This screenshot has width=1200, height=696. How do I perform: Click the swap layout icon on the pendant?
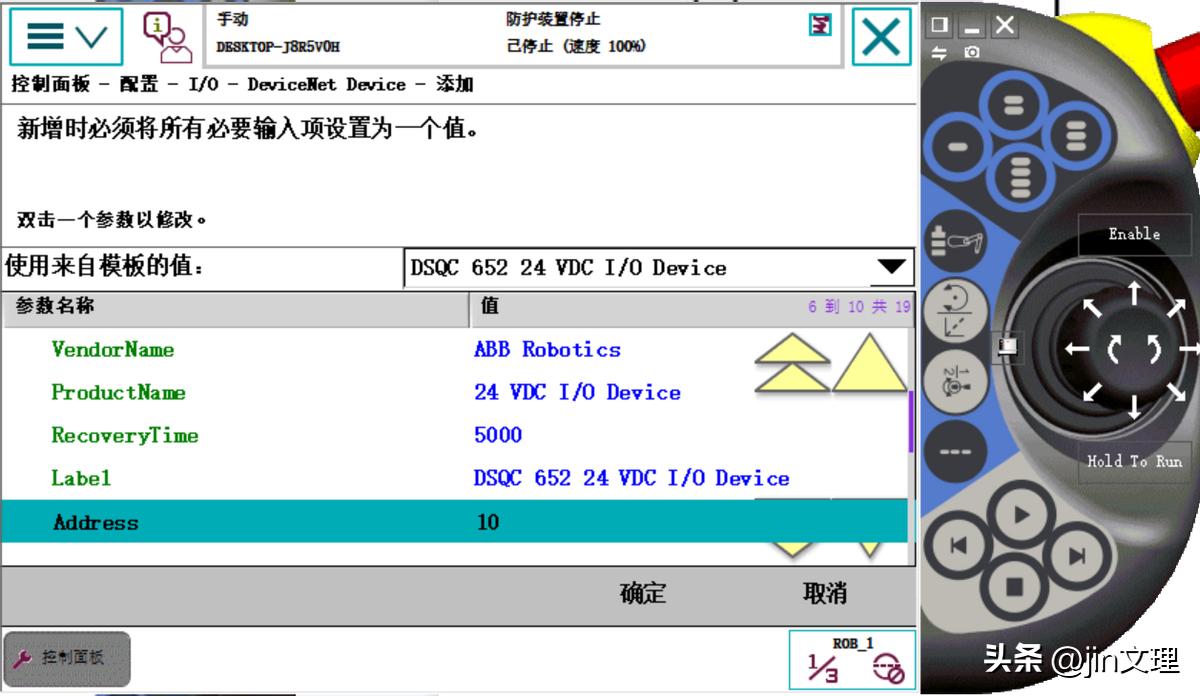937,50
